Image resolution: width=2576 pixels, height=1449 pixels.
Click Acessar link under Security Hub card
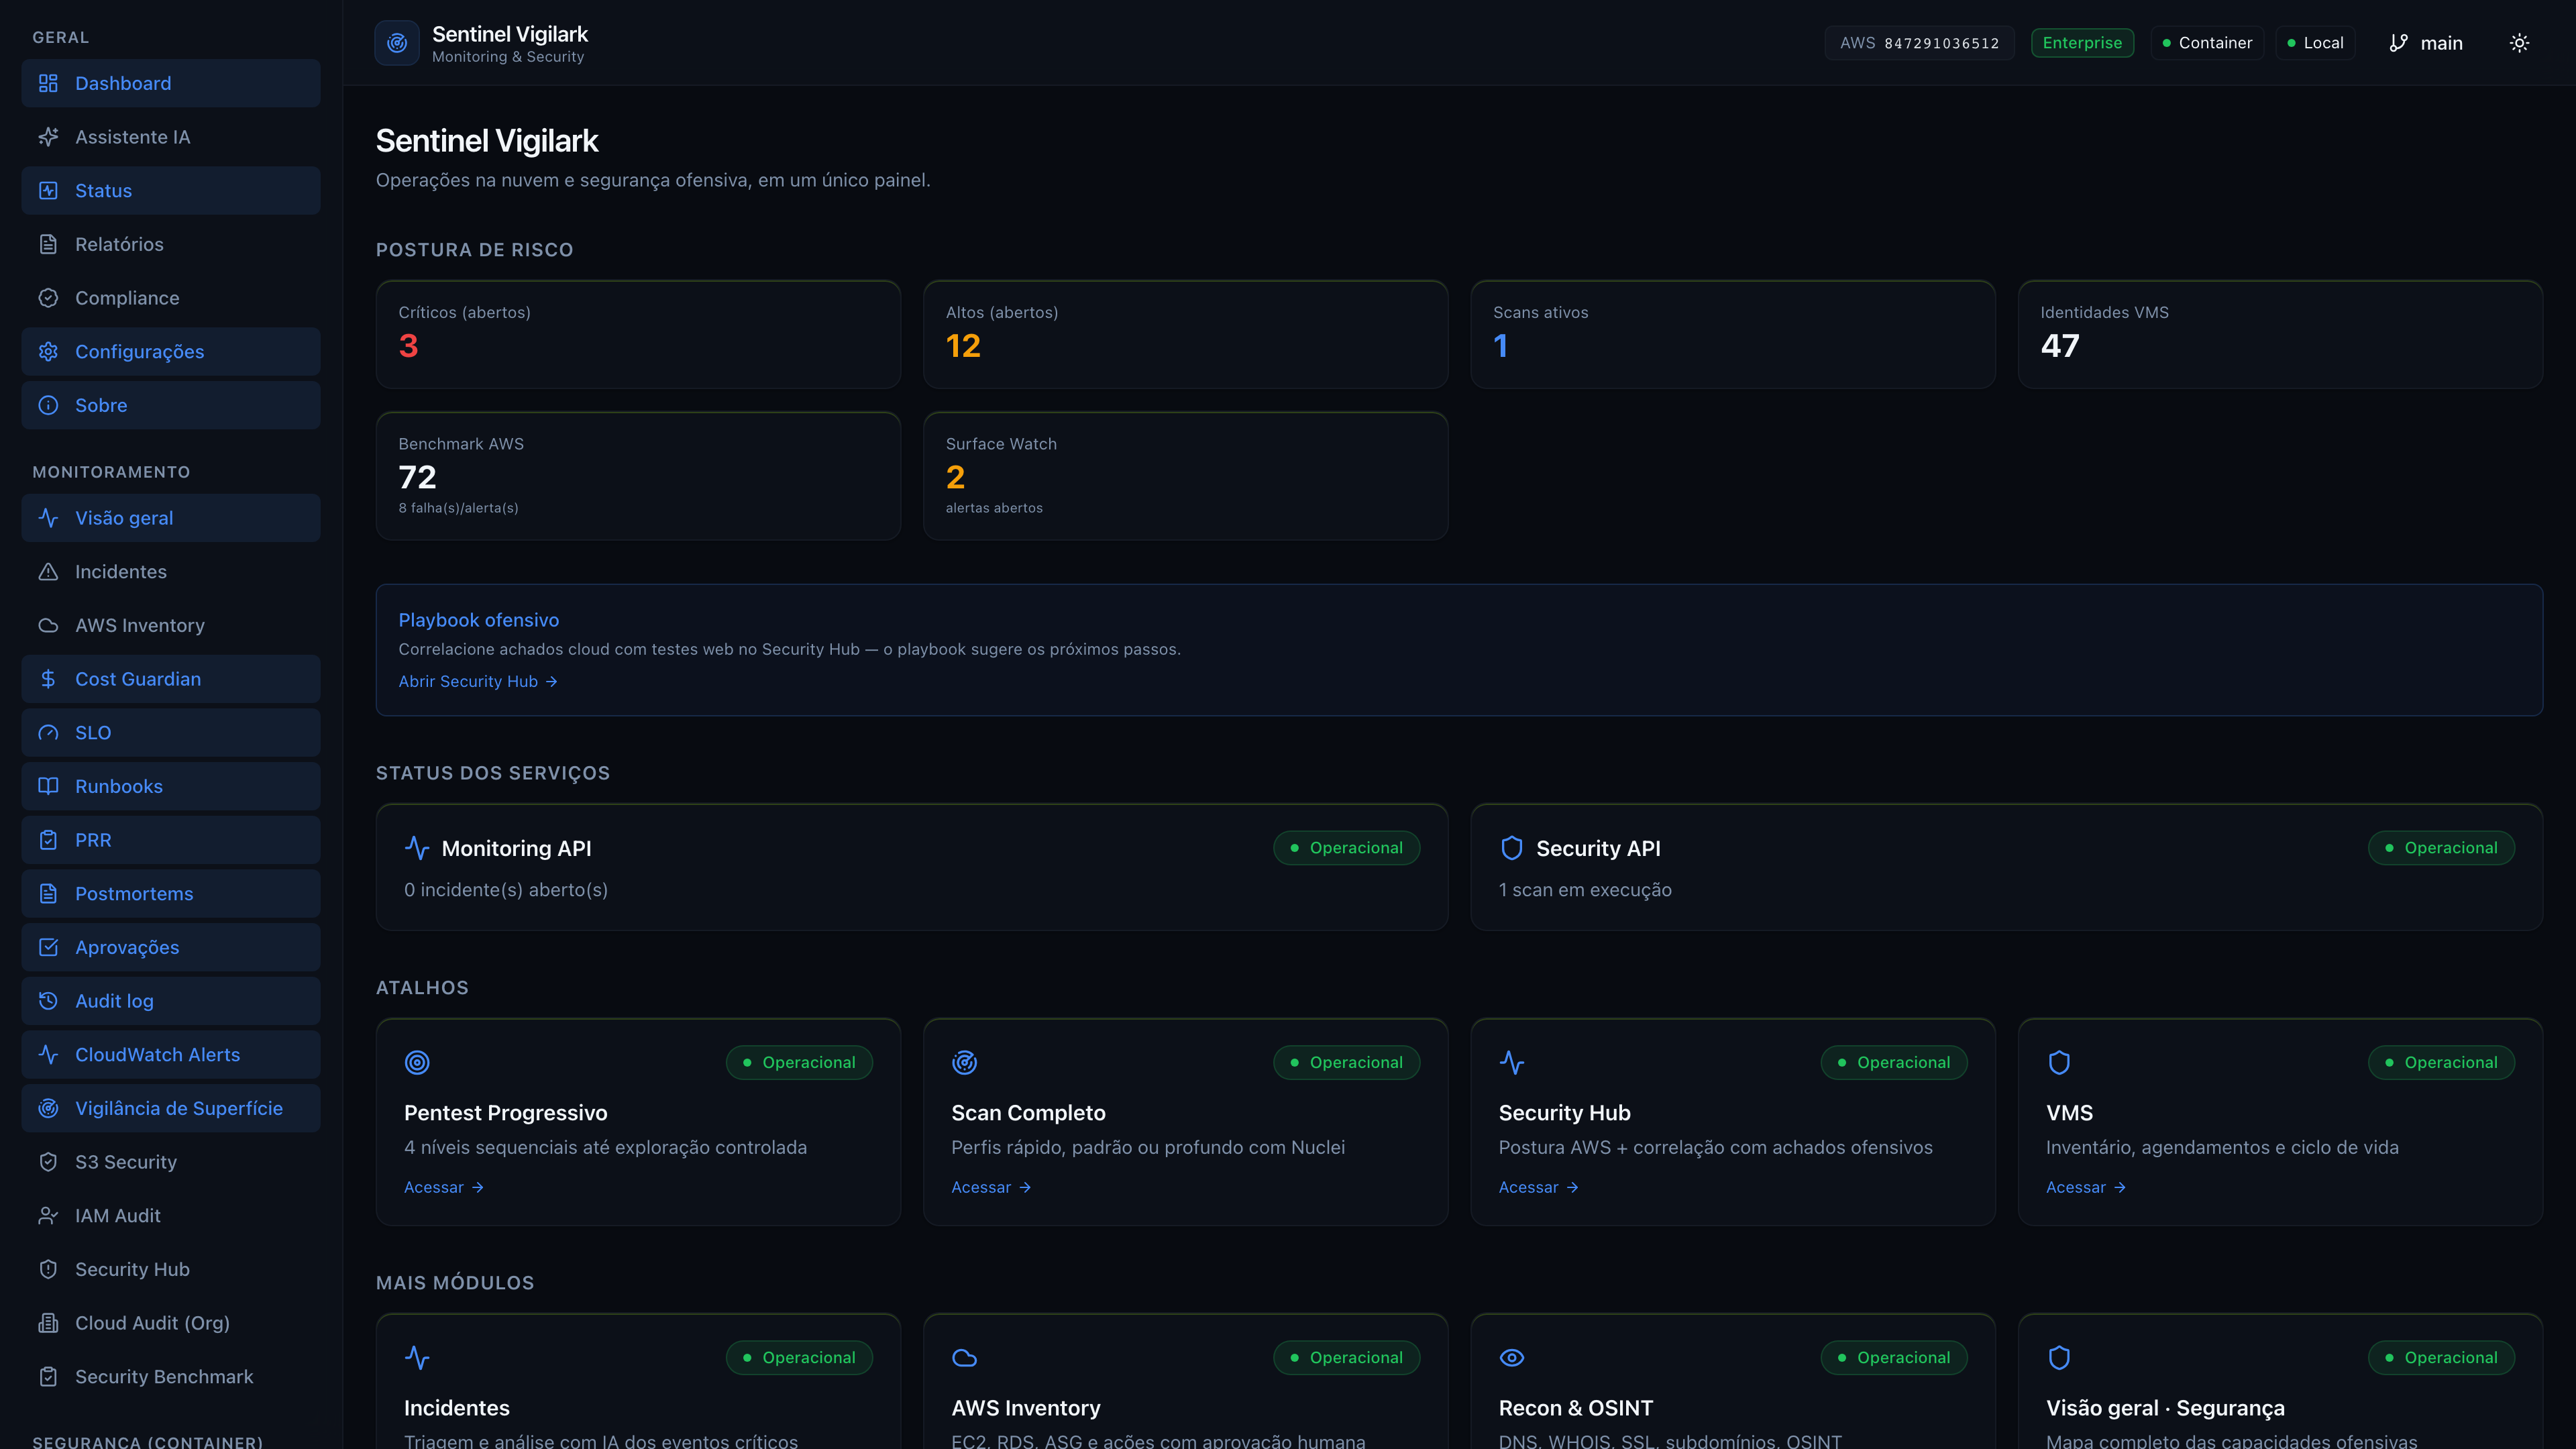[1538, 1187]
